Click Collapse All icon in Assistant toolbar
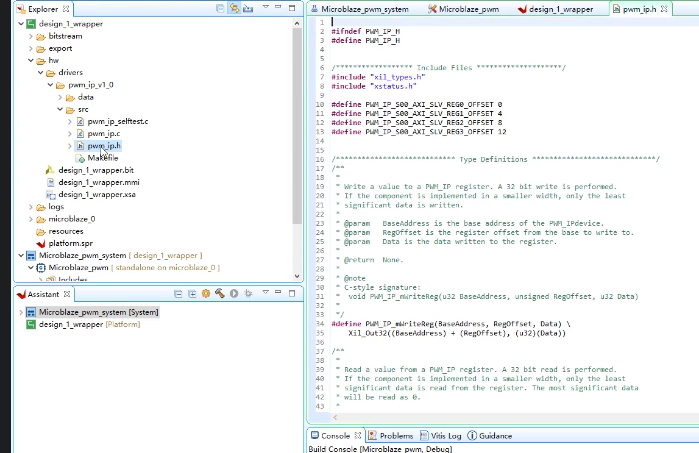The image size is (699, 453). tap(178, 294)
